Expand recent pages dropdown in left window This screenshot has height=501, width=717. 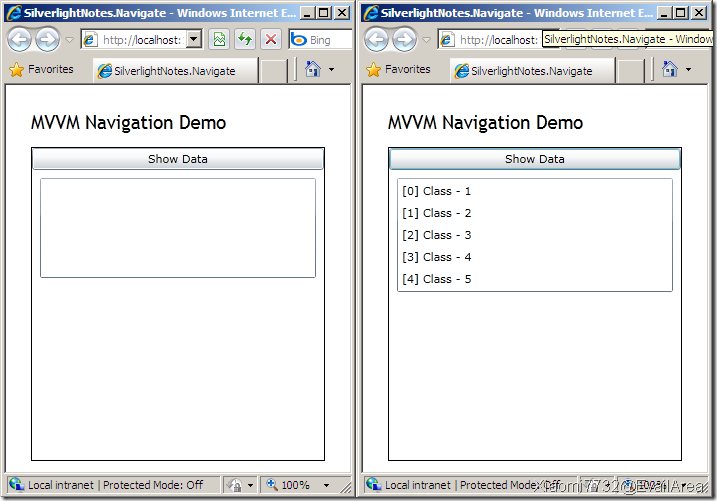(x=69, y=40)
